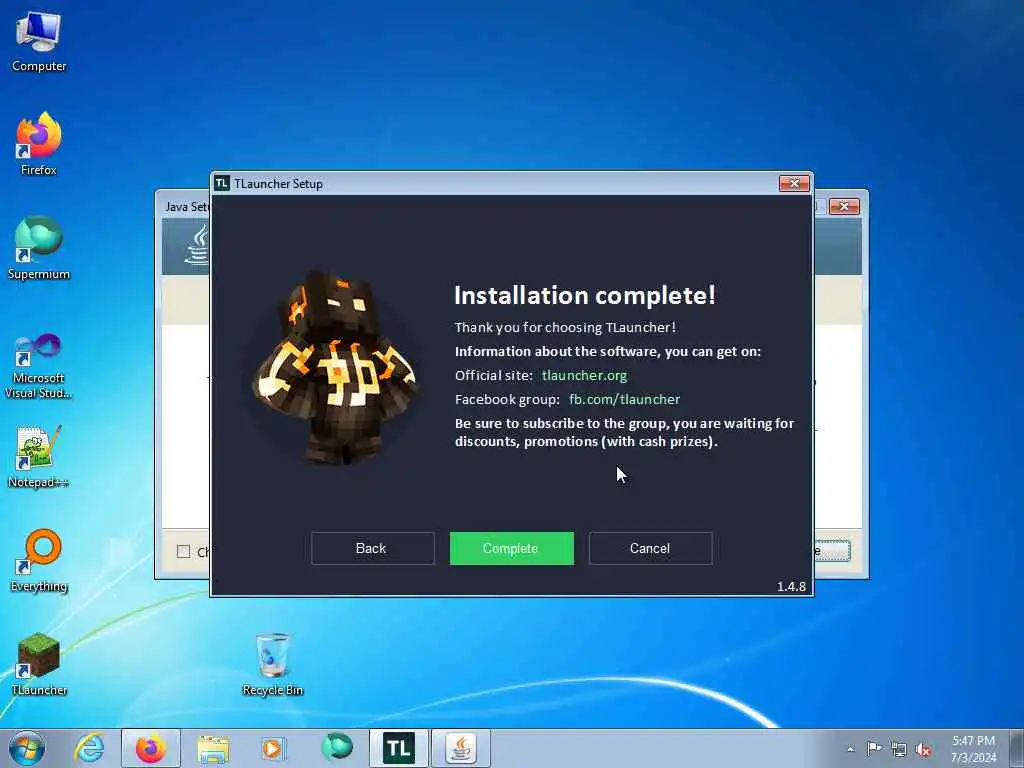This screenshot has height=768, width=1024.
Task: Click the Java logo in Java Setup
Action: pos(197,245)
